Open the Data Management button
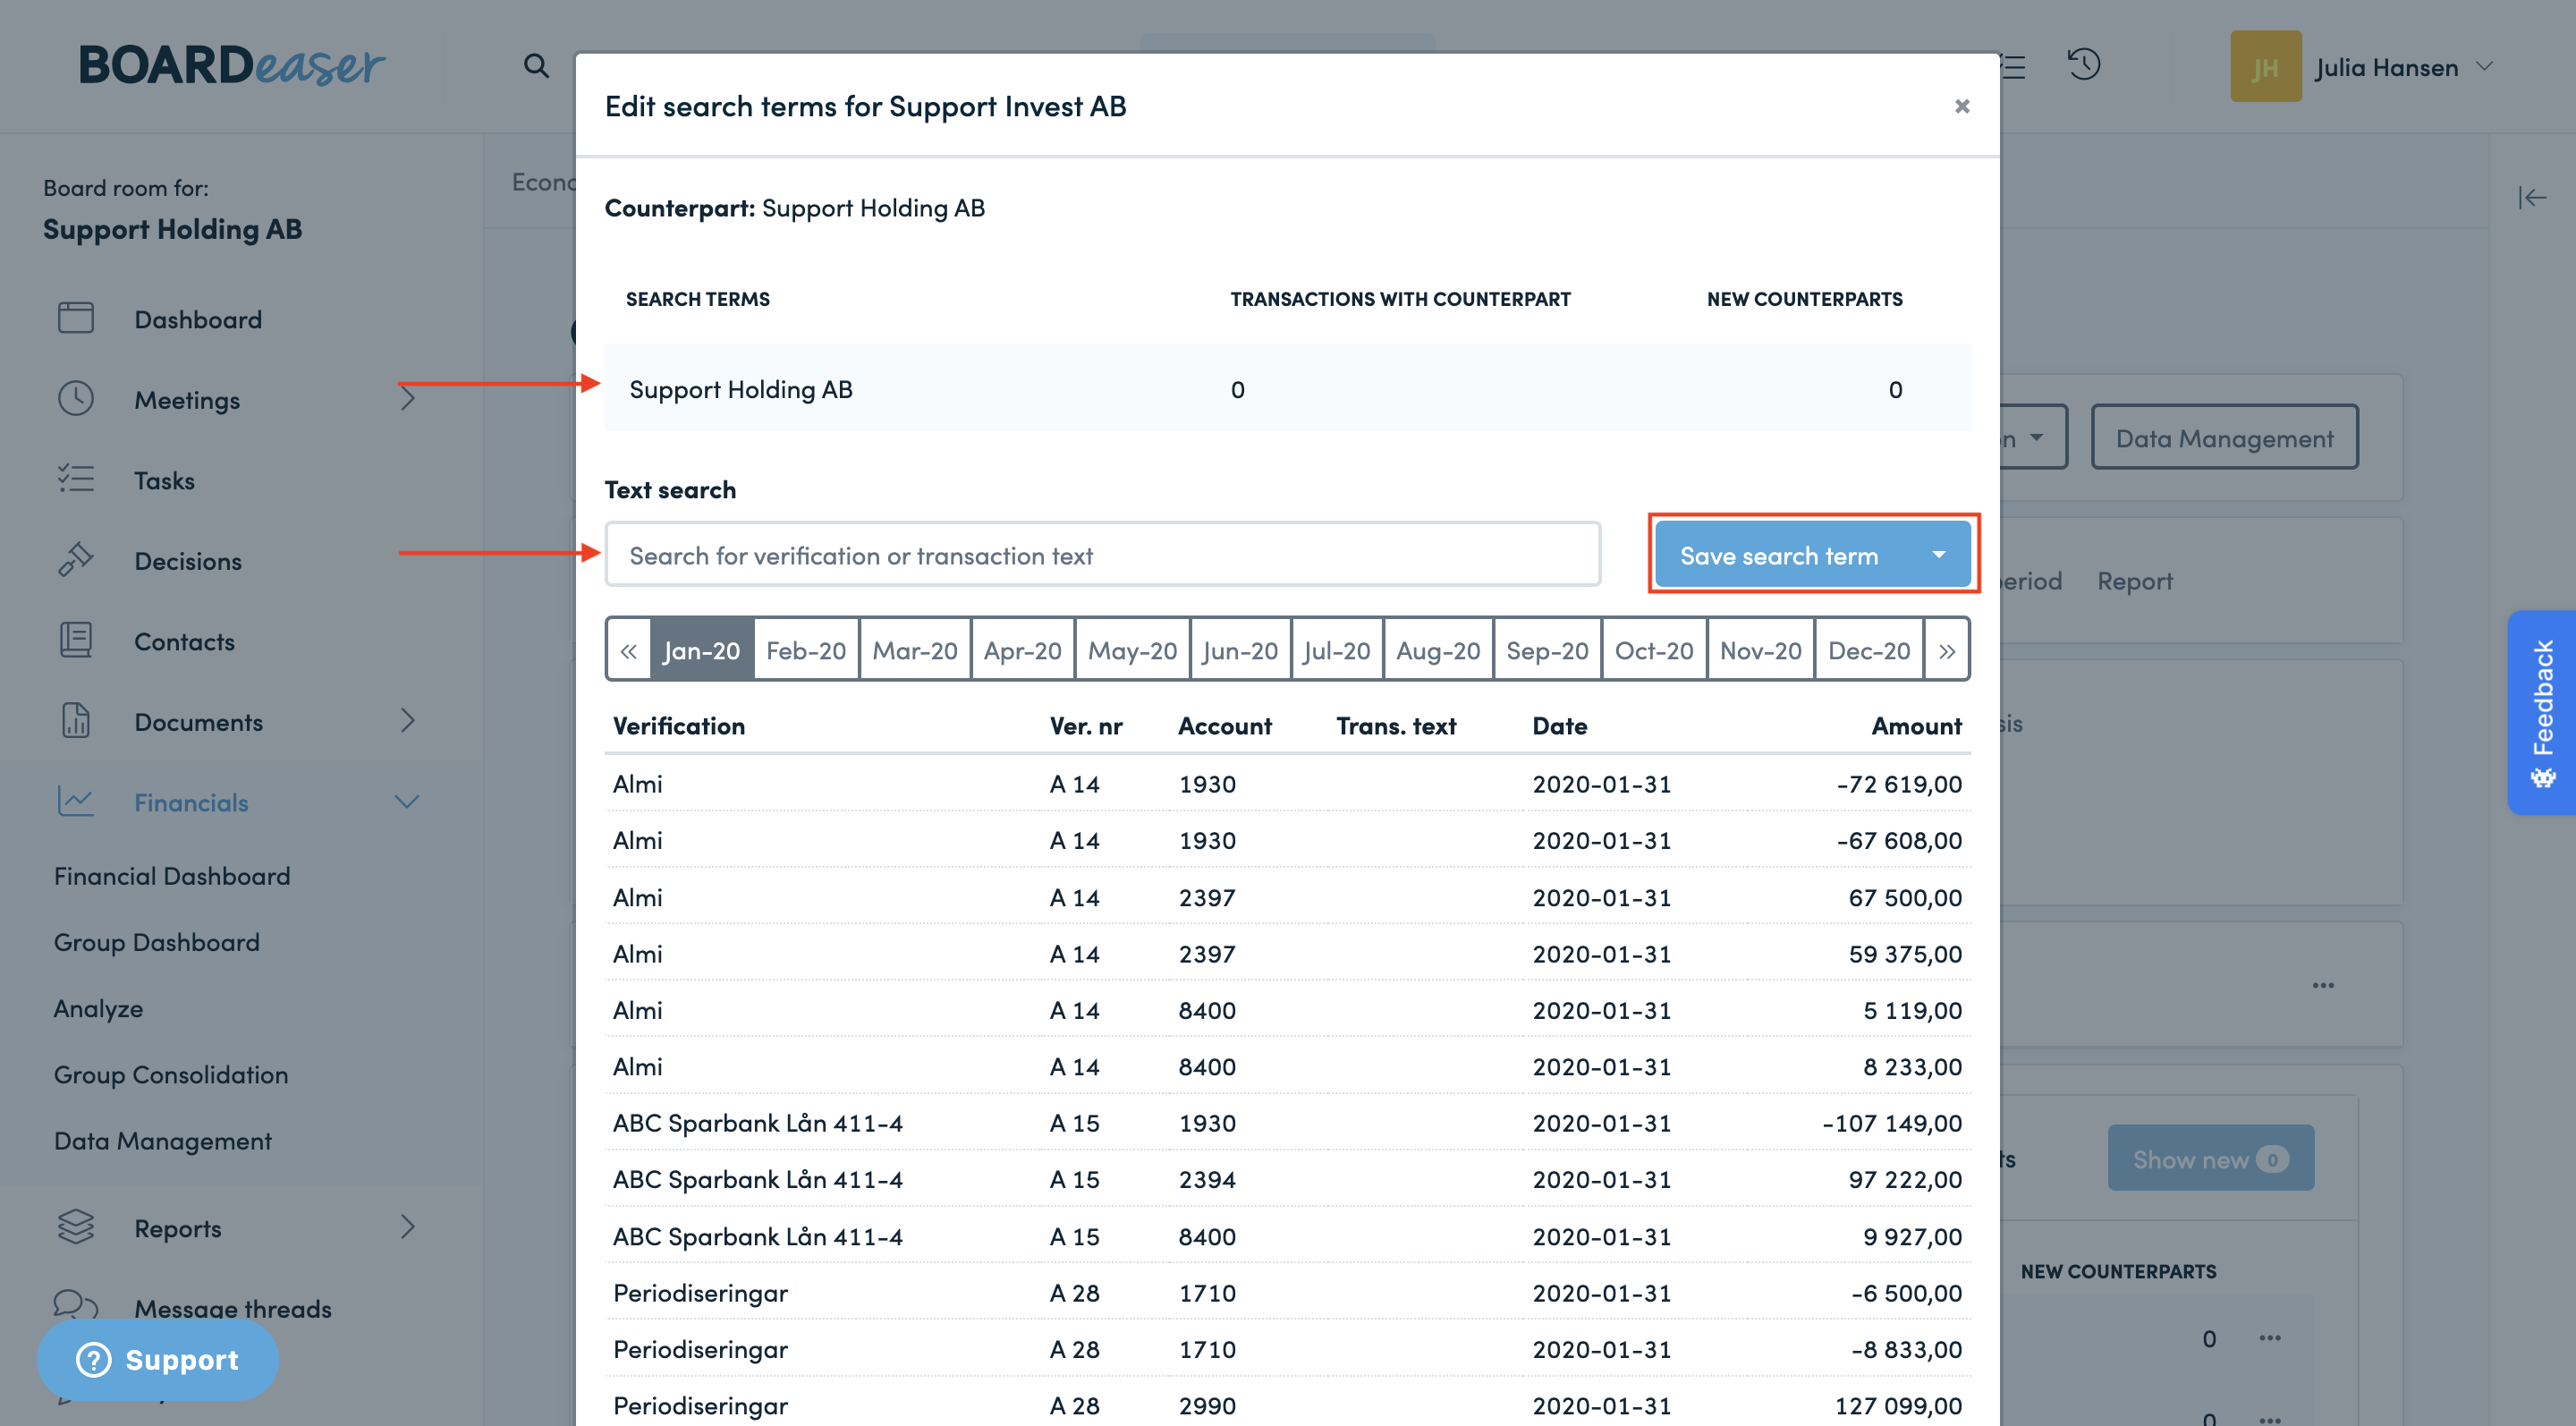This screenshot has width=2576, height=1426. point(2224,437)
